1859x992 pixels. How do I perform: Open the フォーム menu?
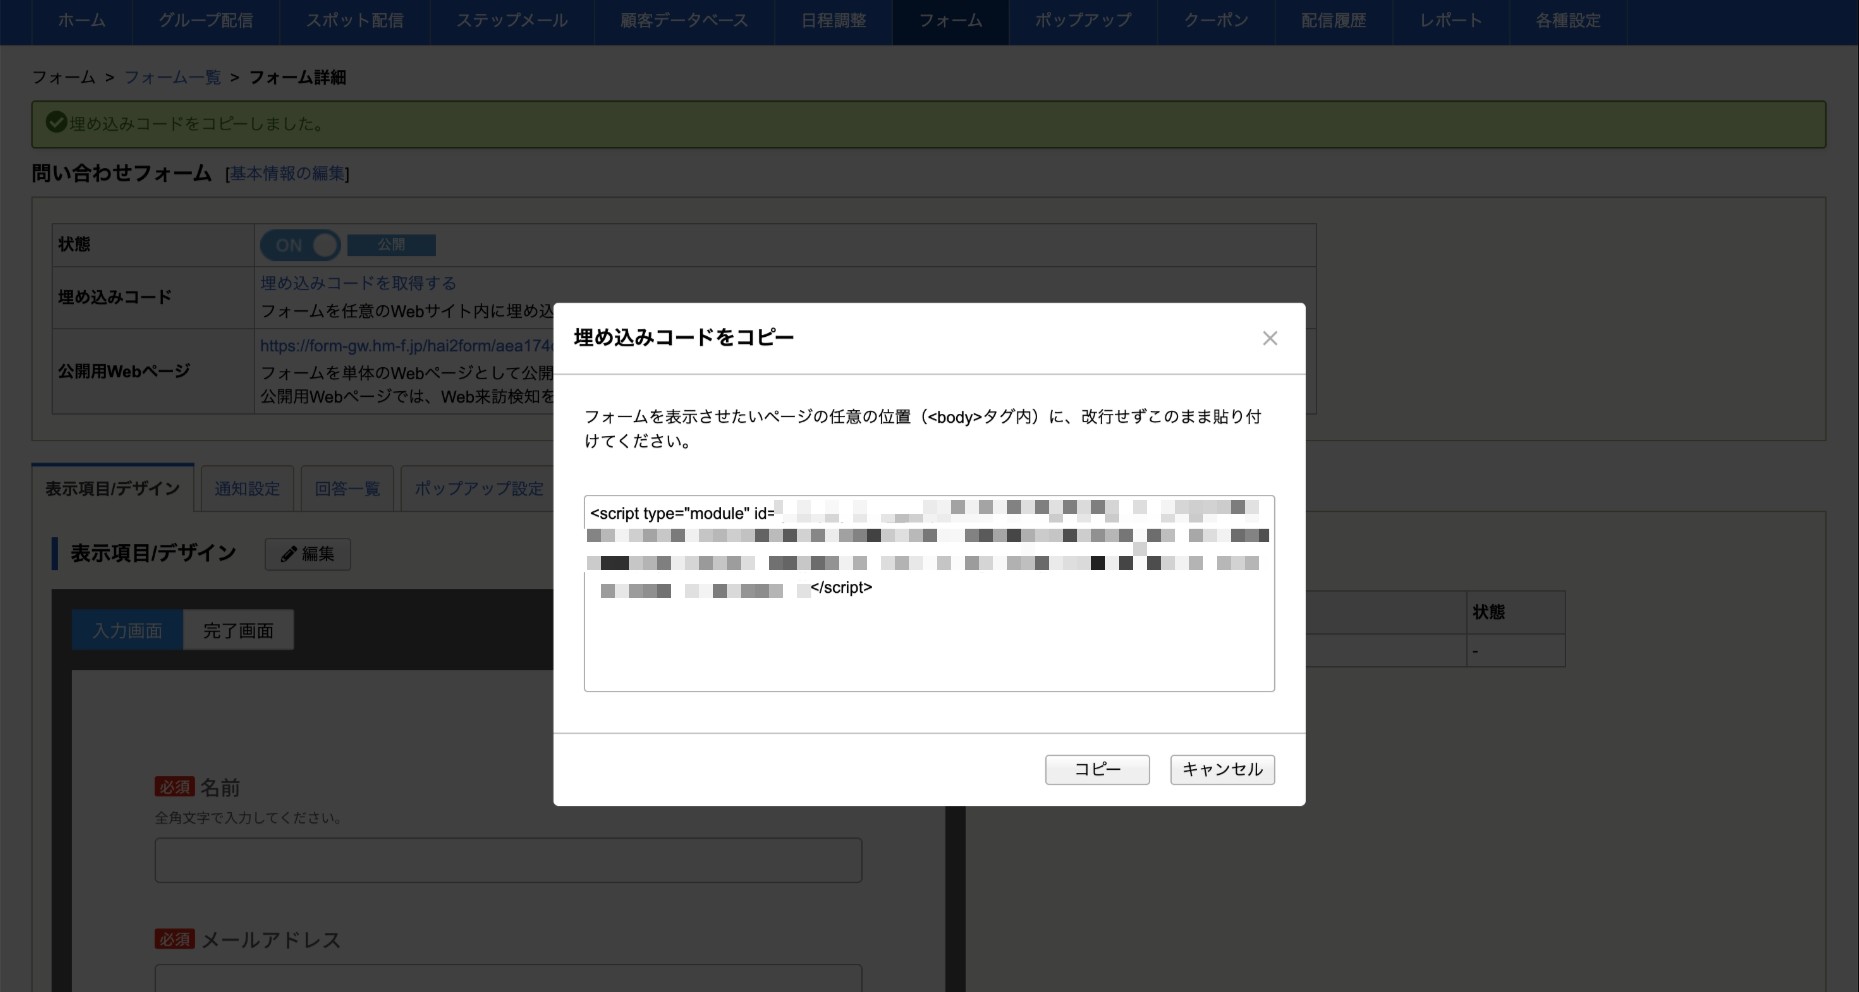click(950, 21)
